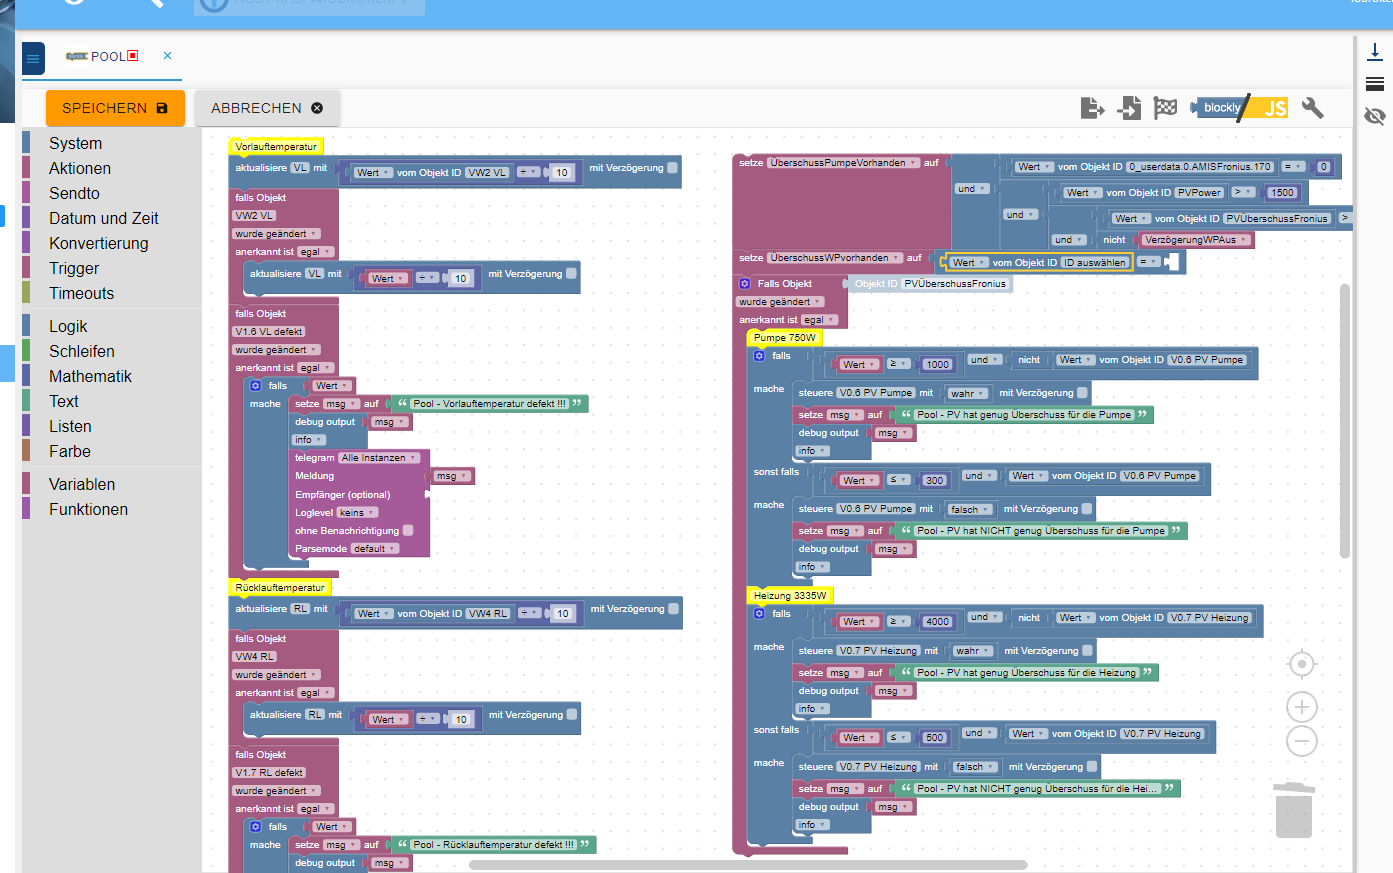
Task: Switch between Blockly and JS view
Action: pyautogui.click(x=1240, y=108)
